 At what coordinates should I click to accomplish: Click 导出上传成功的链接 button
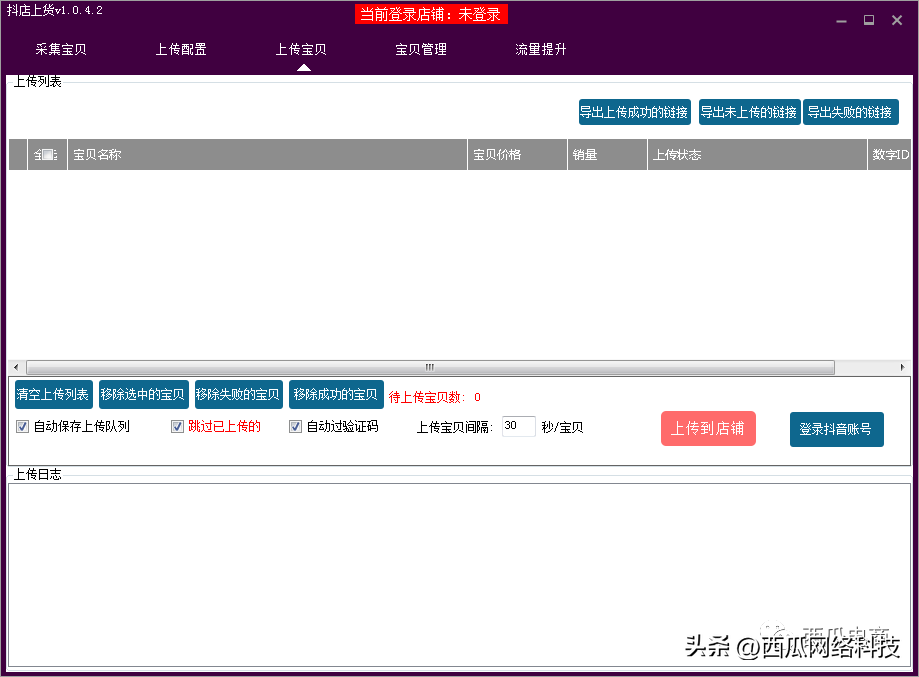[x=635, y=112]
